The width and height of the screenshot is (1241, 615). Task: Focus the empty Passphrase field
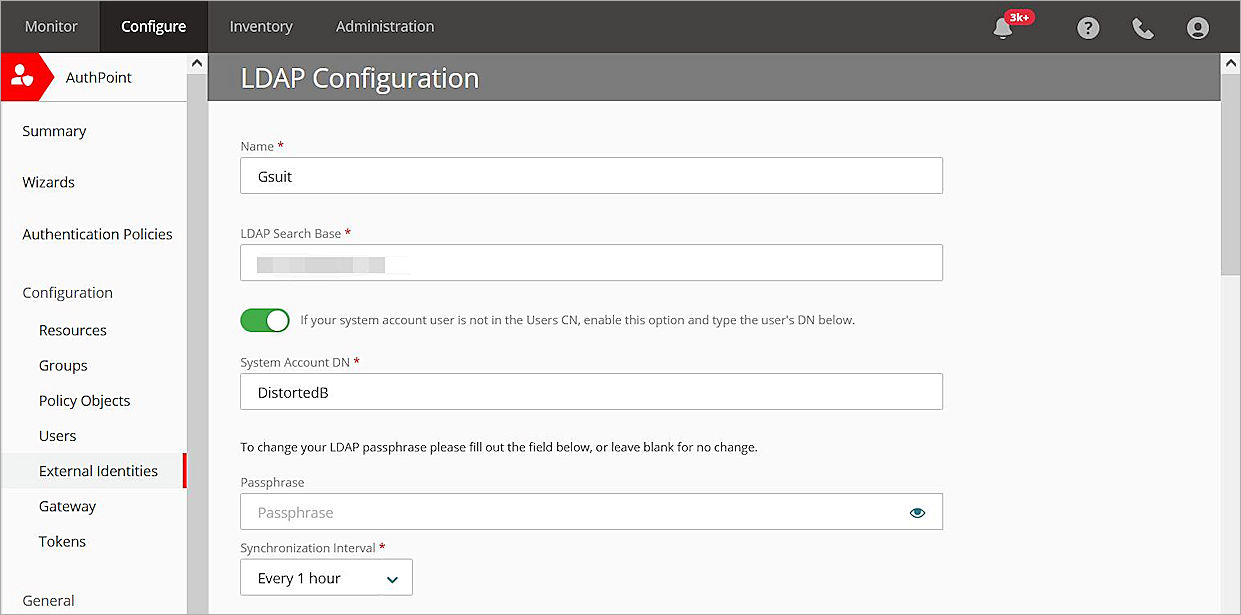[x=570, y=512]
